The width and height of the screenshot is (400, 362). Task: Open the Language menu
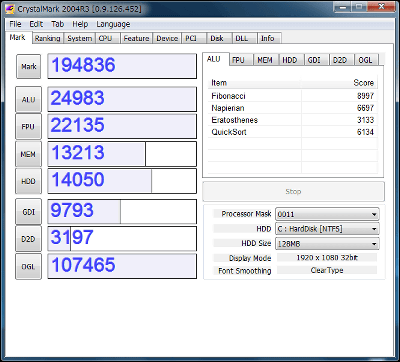pos(113,24)
